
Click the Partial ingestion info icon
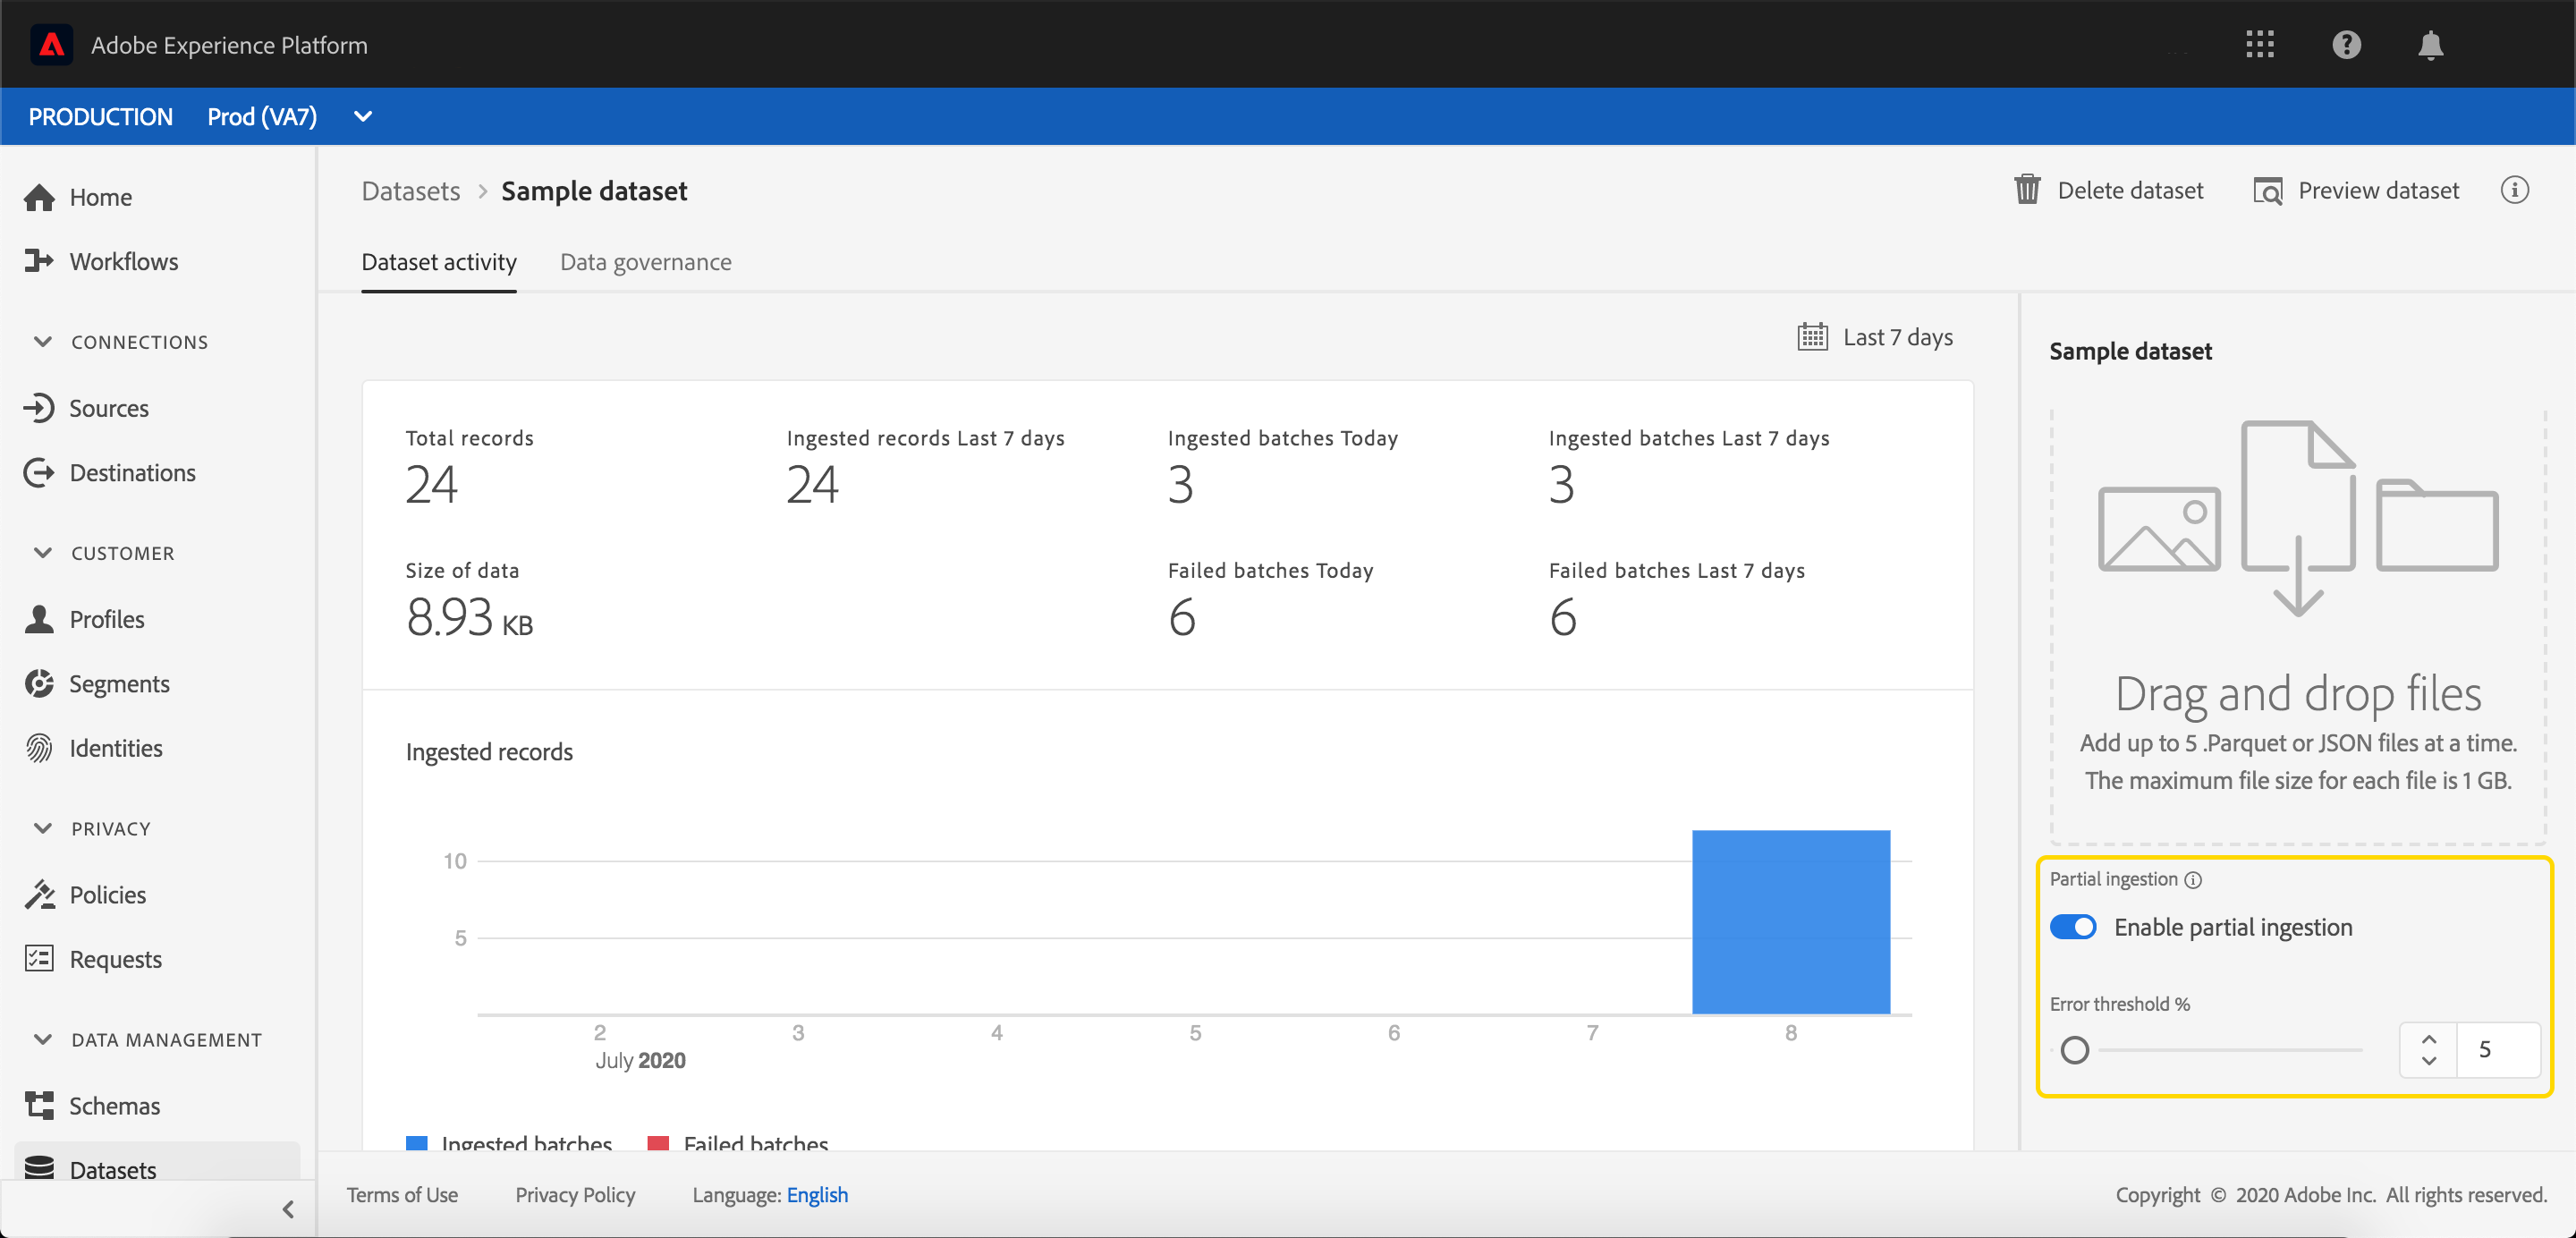click(x=2193, y=880)
